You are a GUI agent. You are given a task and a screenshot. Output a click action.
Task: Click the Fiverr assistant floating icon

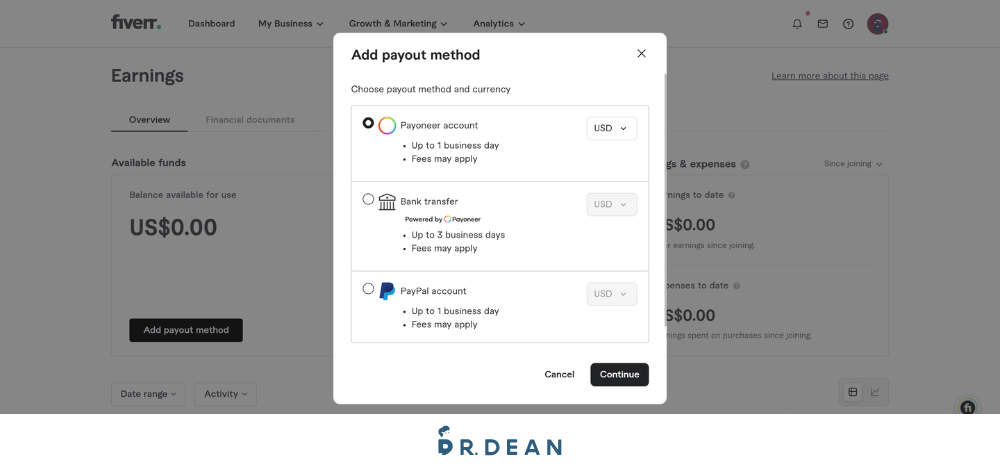point(967,407)
